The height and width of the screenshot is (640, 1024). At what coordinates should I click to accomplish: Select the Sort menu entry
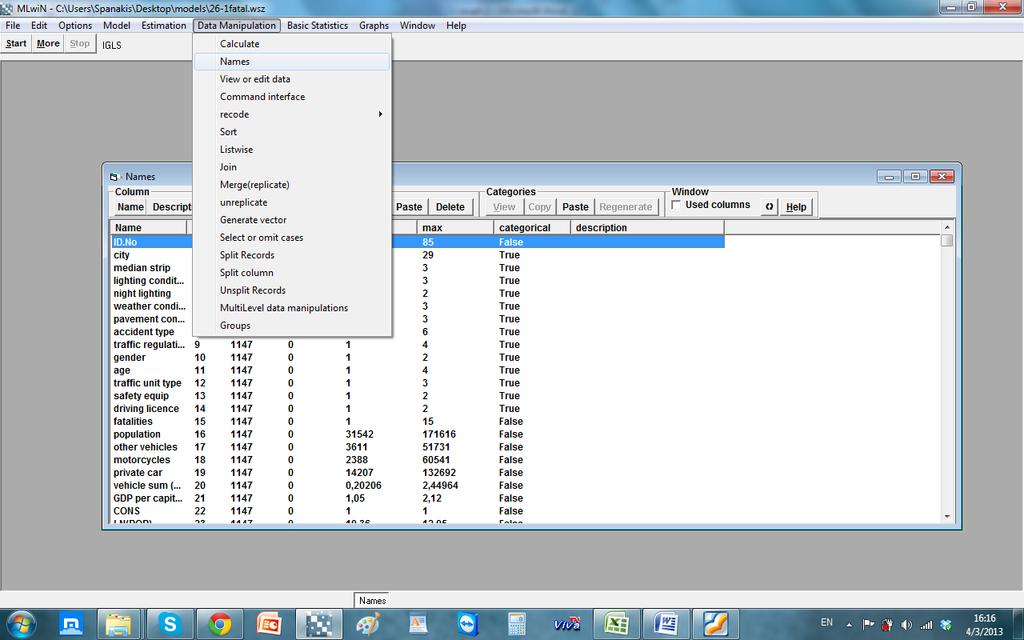pos(292,132)
